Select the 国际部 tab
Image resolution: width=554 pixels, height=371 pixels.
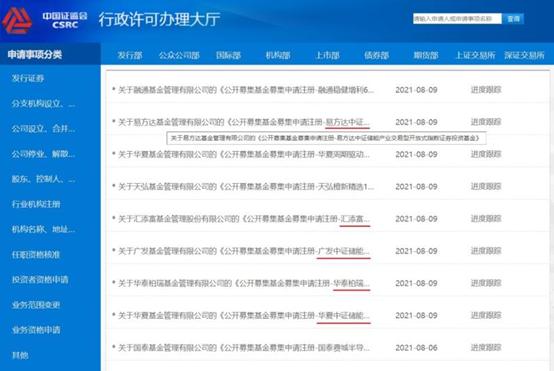228,55
